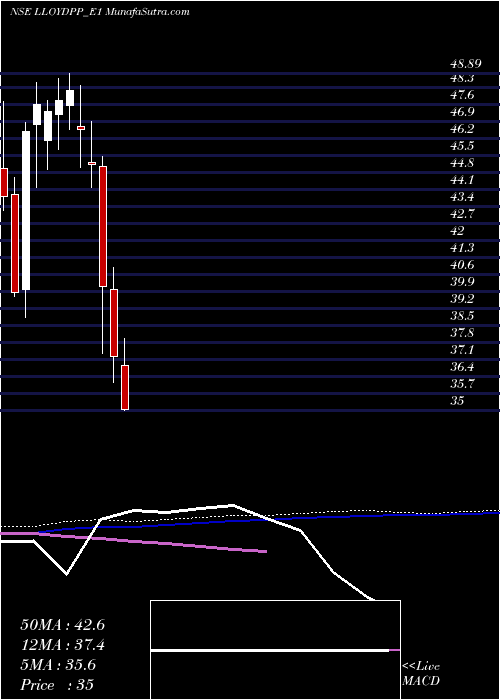The height and width of the screenshot is (700, 500).
Task: Select the 36.4 price axis label
Action: [462, 367]
